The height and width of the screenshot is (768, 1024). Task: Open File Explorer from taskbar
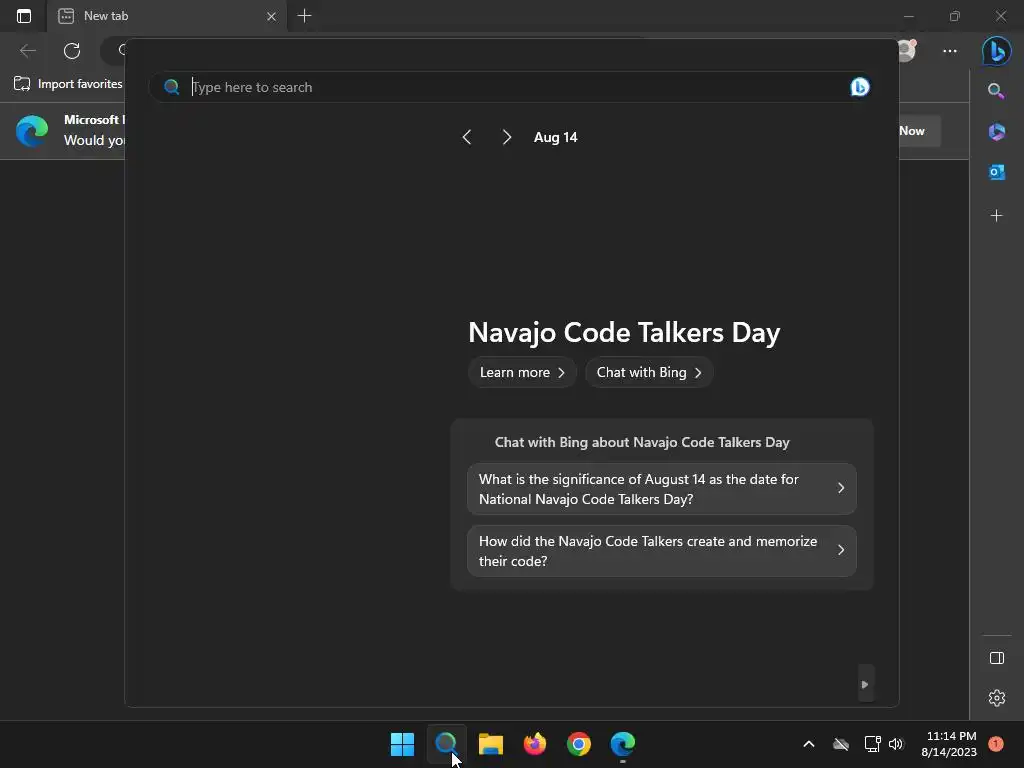[x=490, y=744]
